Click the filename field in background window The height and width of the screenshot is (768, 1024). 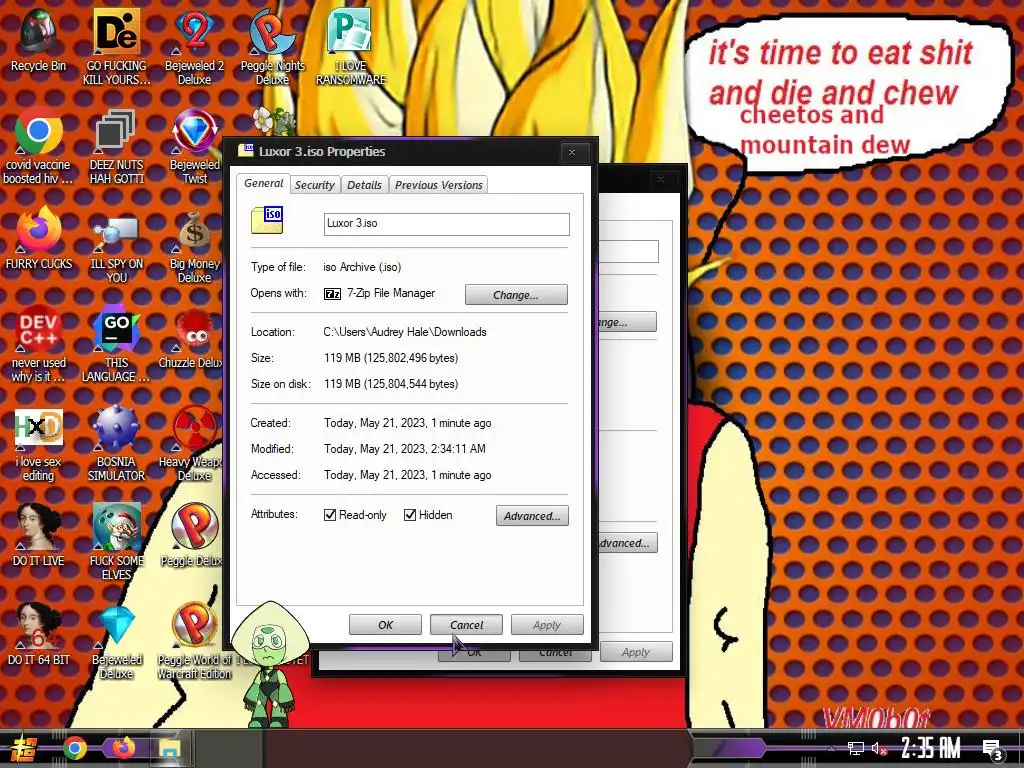coord(628,251)
